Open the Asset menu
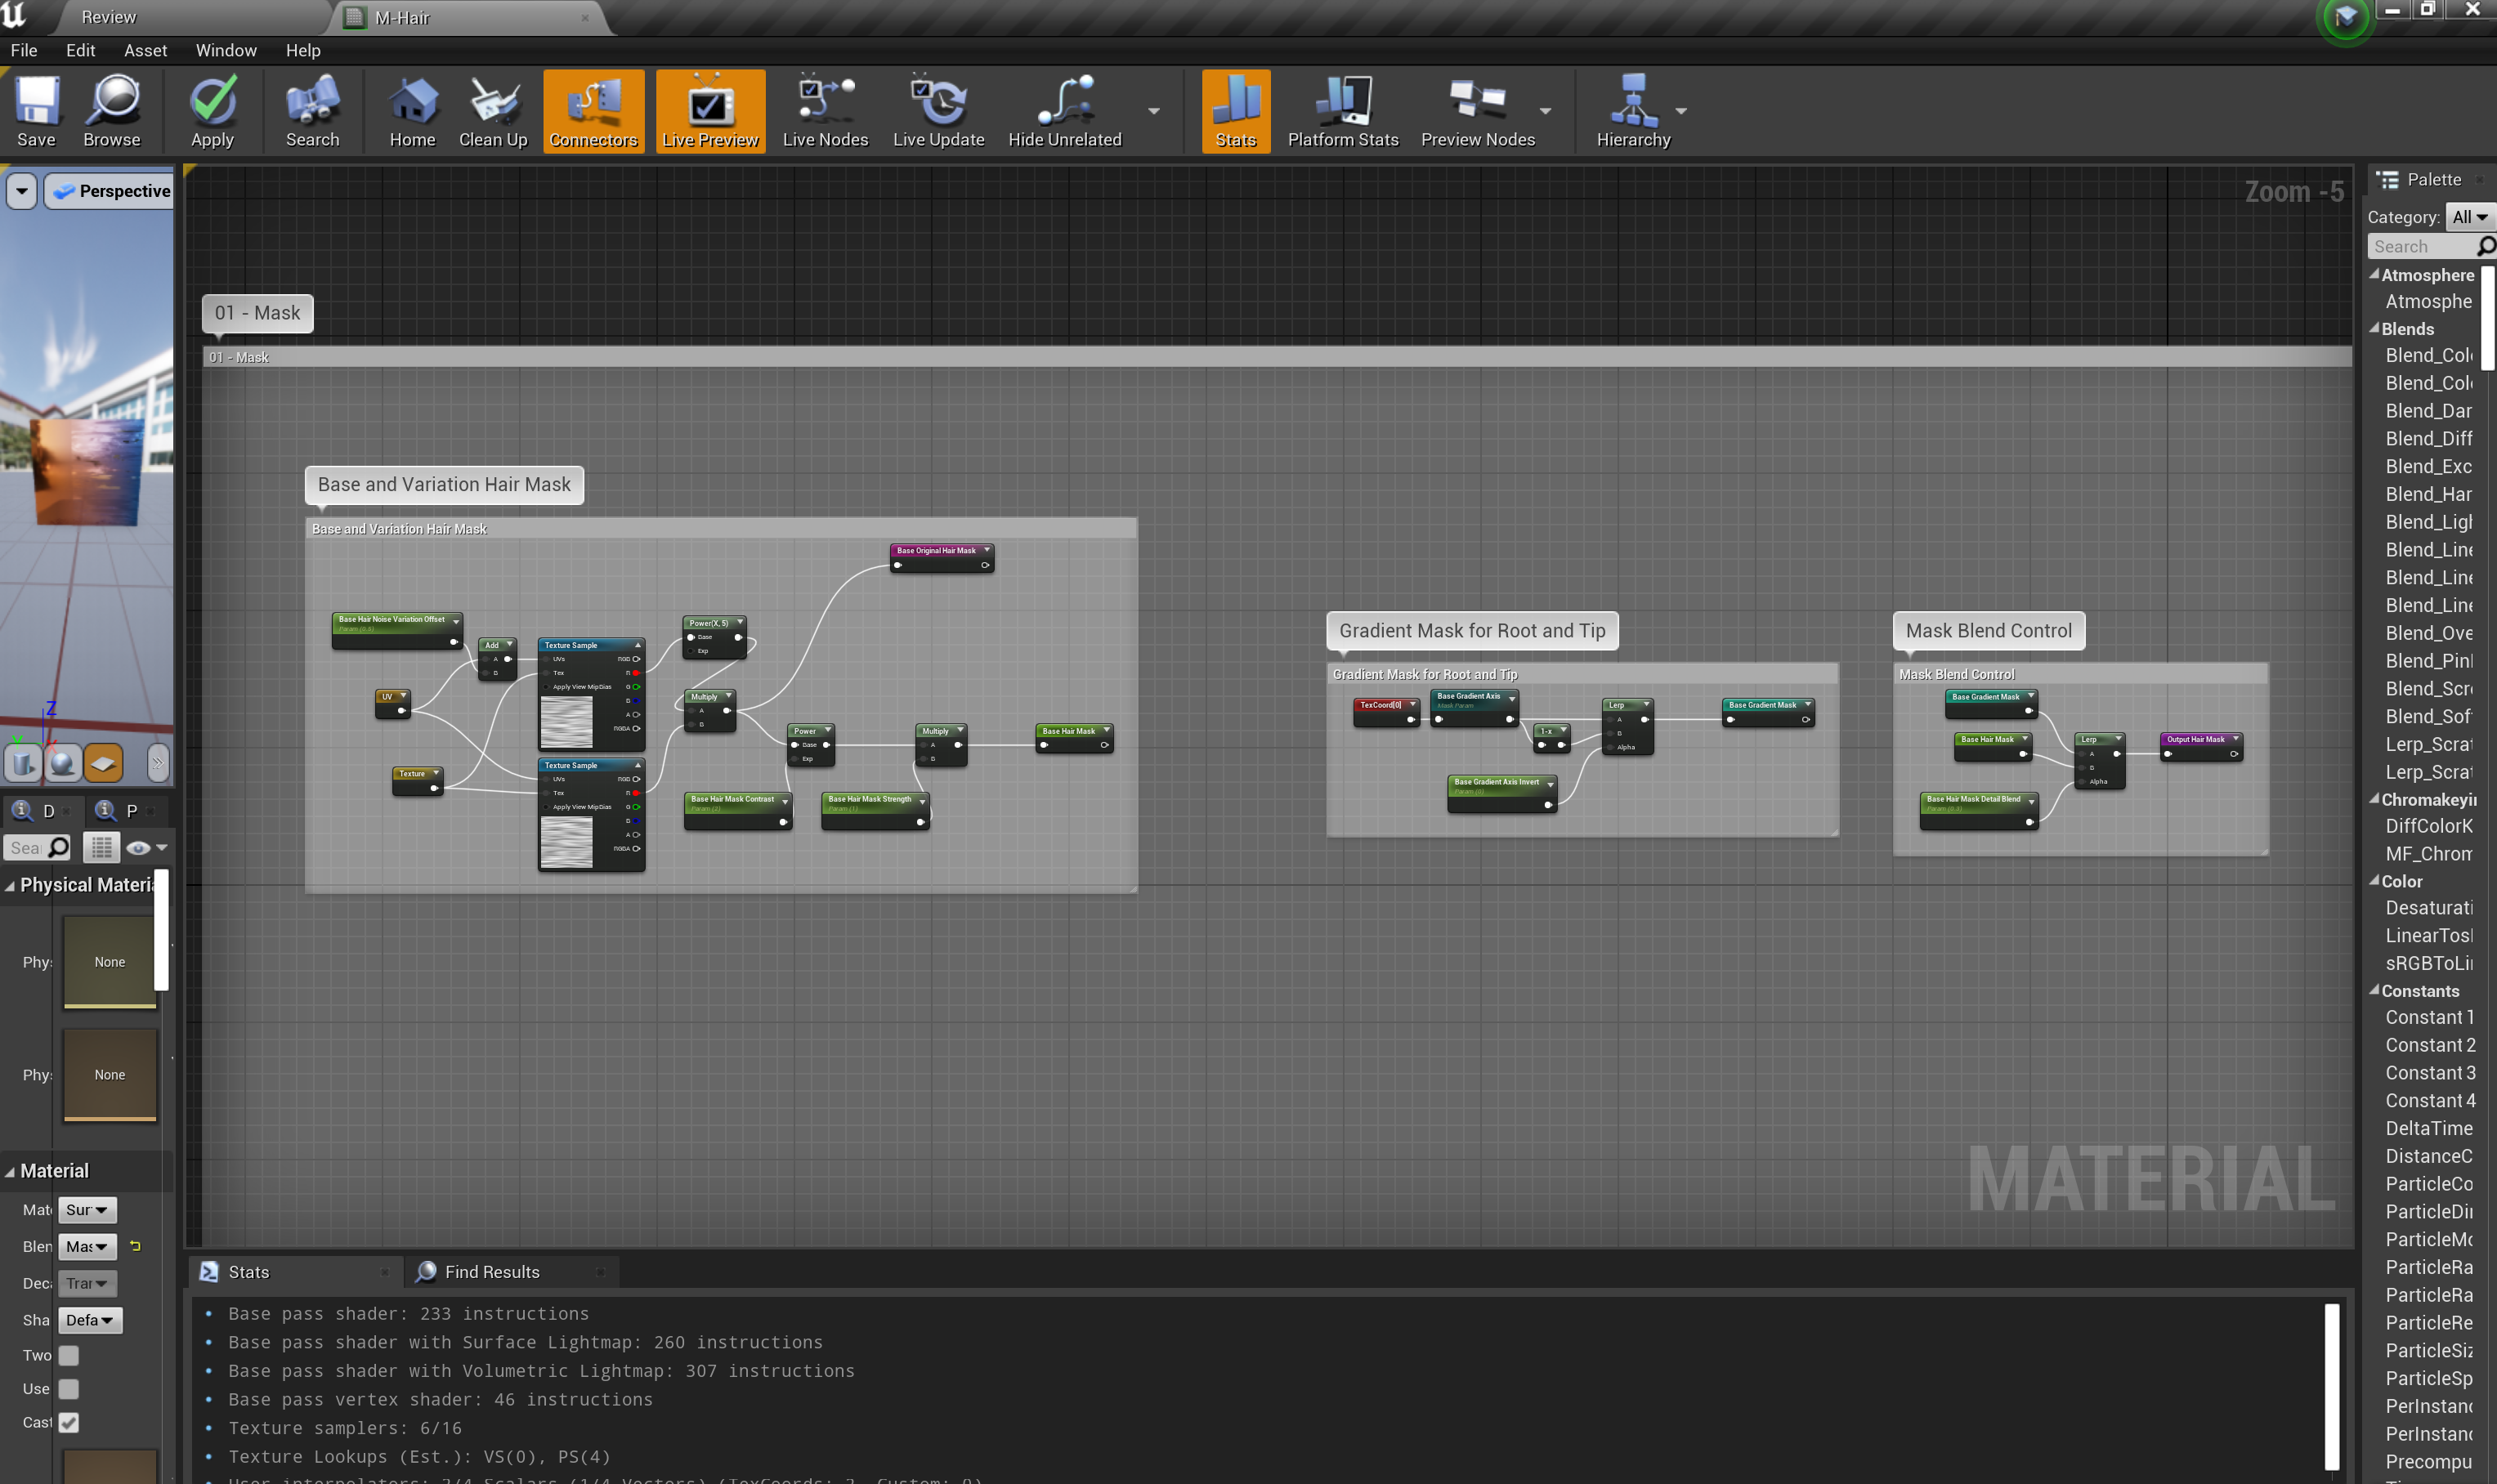This screenshot has height=1484, width=2497. [x=146, y=50]
